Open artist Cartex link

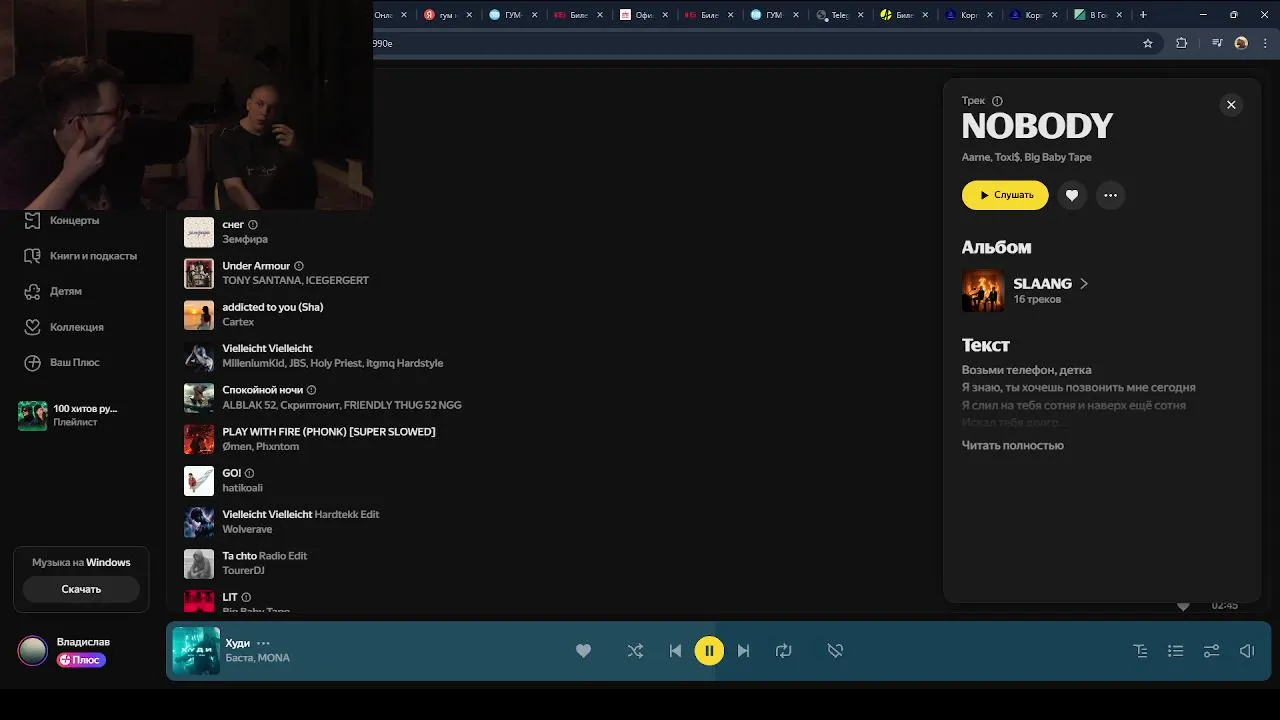coord(238,322)
